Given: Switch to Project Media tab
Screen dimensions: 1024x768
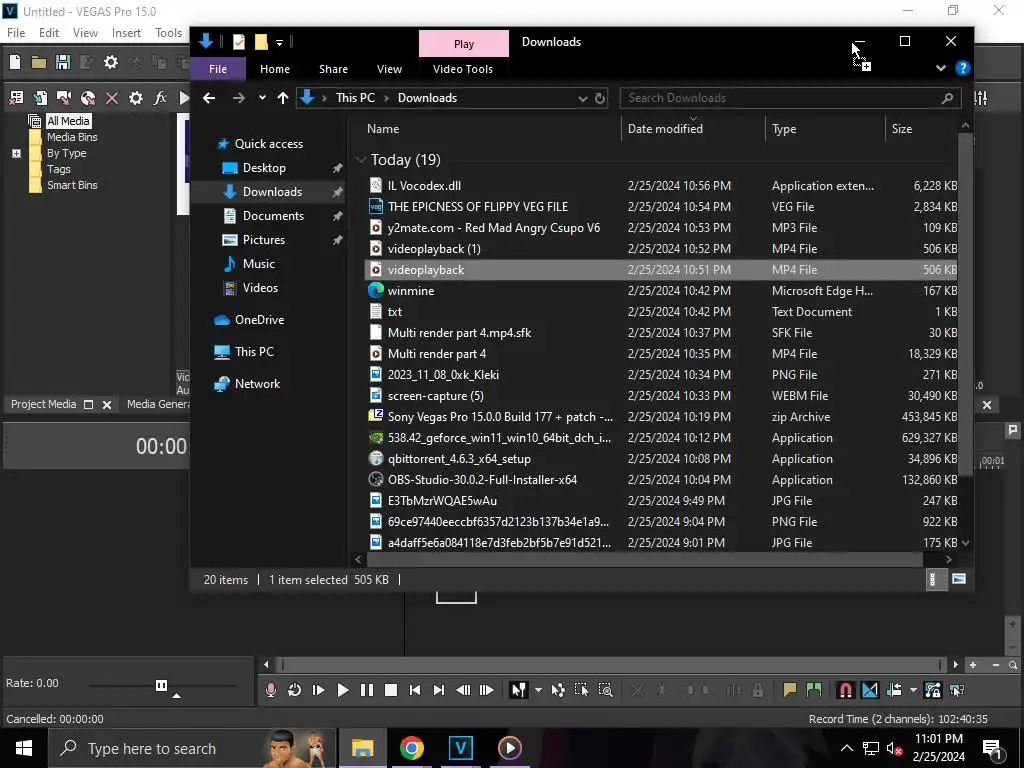Looking at the screenshot, I should [x=44, y=404].
